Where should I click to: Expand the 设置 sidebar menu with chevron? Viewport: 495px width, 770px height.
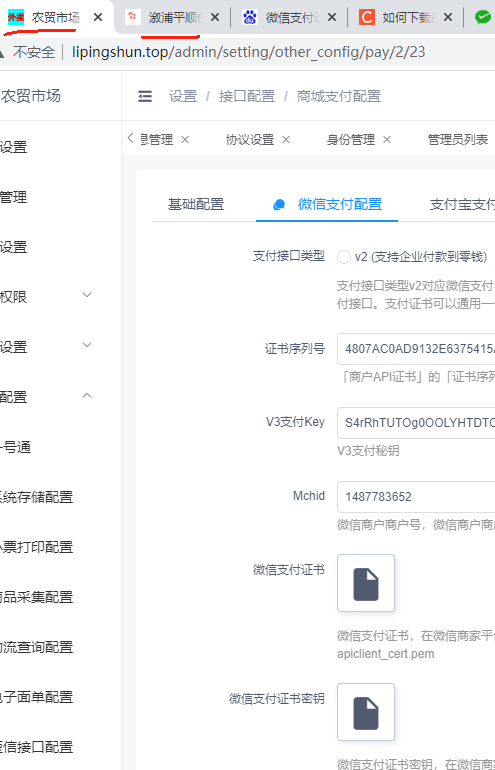[87, 345]
